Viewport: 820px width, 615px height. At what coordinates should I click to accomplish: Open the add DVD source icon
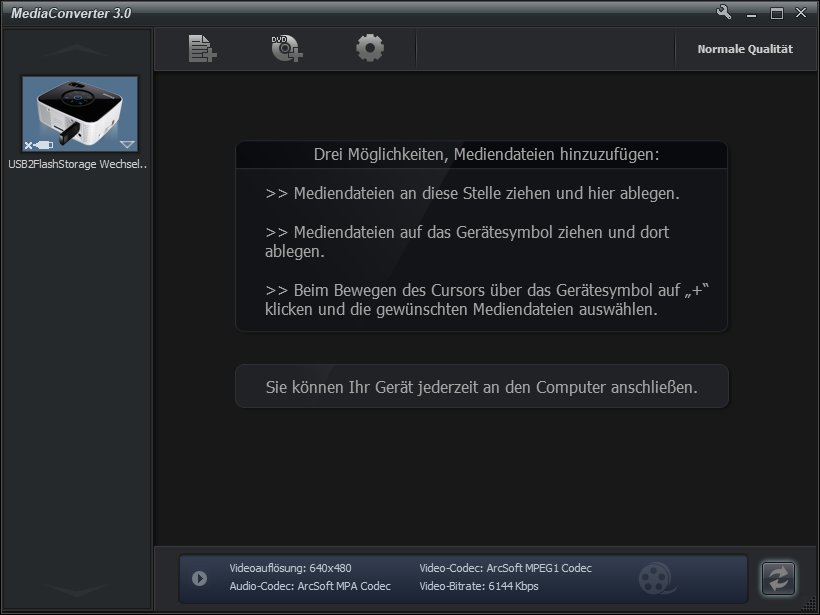(287, 49)
